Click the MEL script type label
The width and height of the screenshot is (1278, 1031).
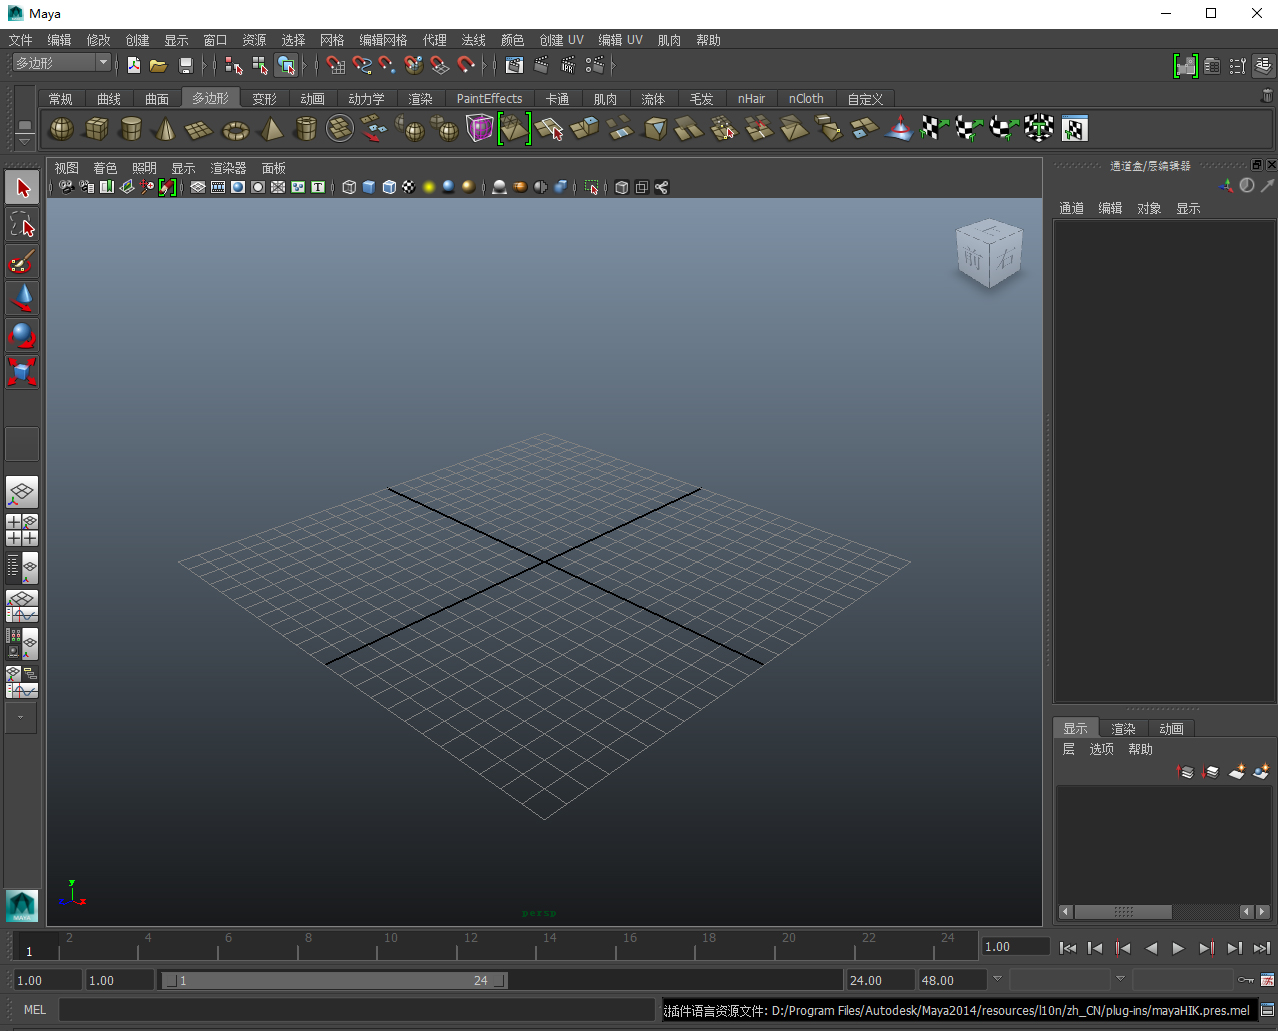[x=35, y=1010]
